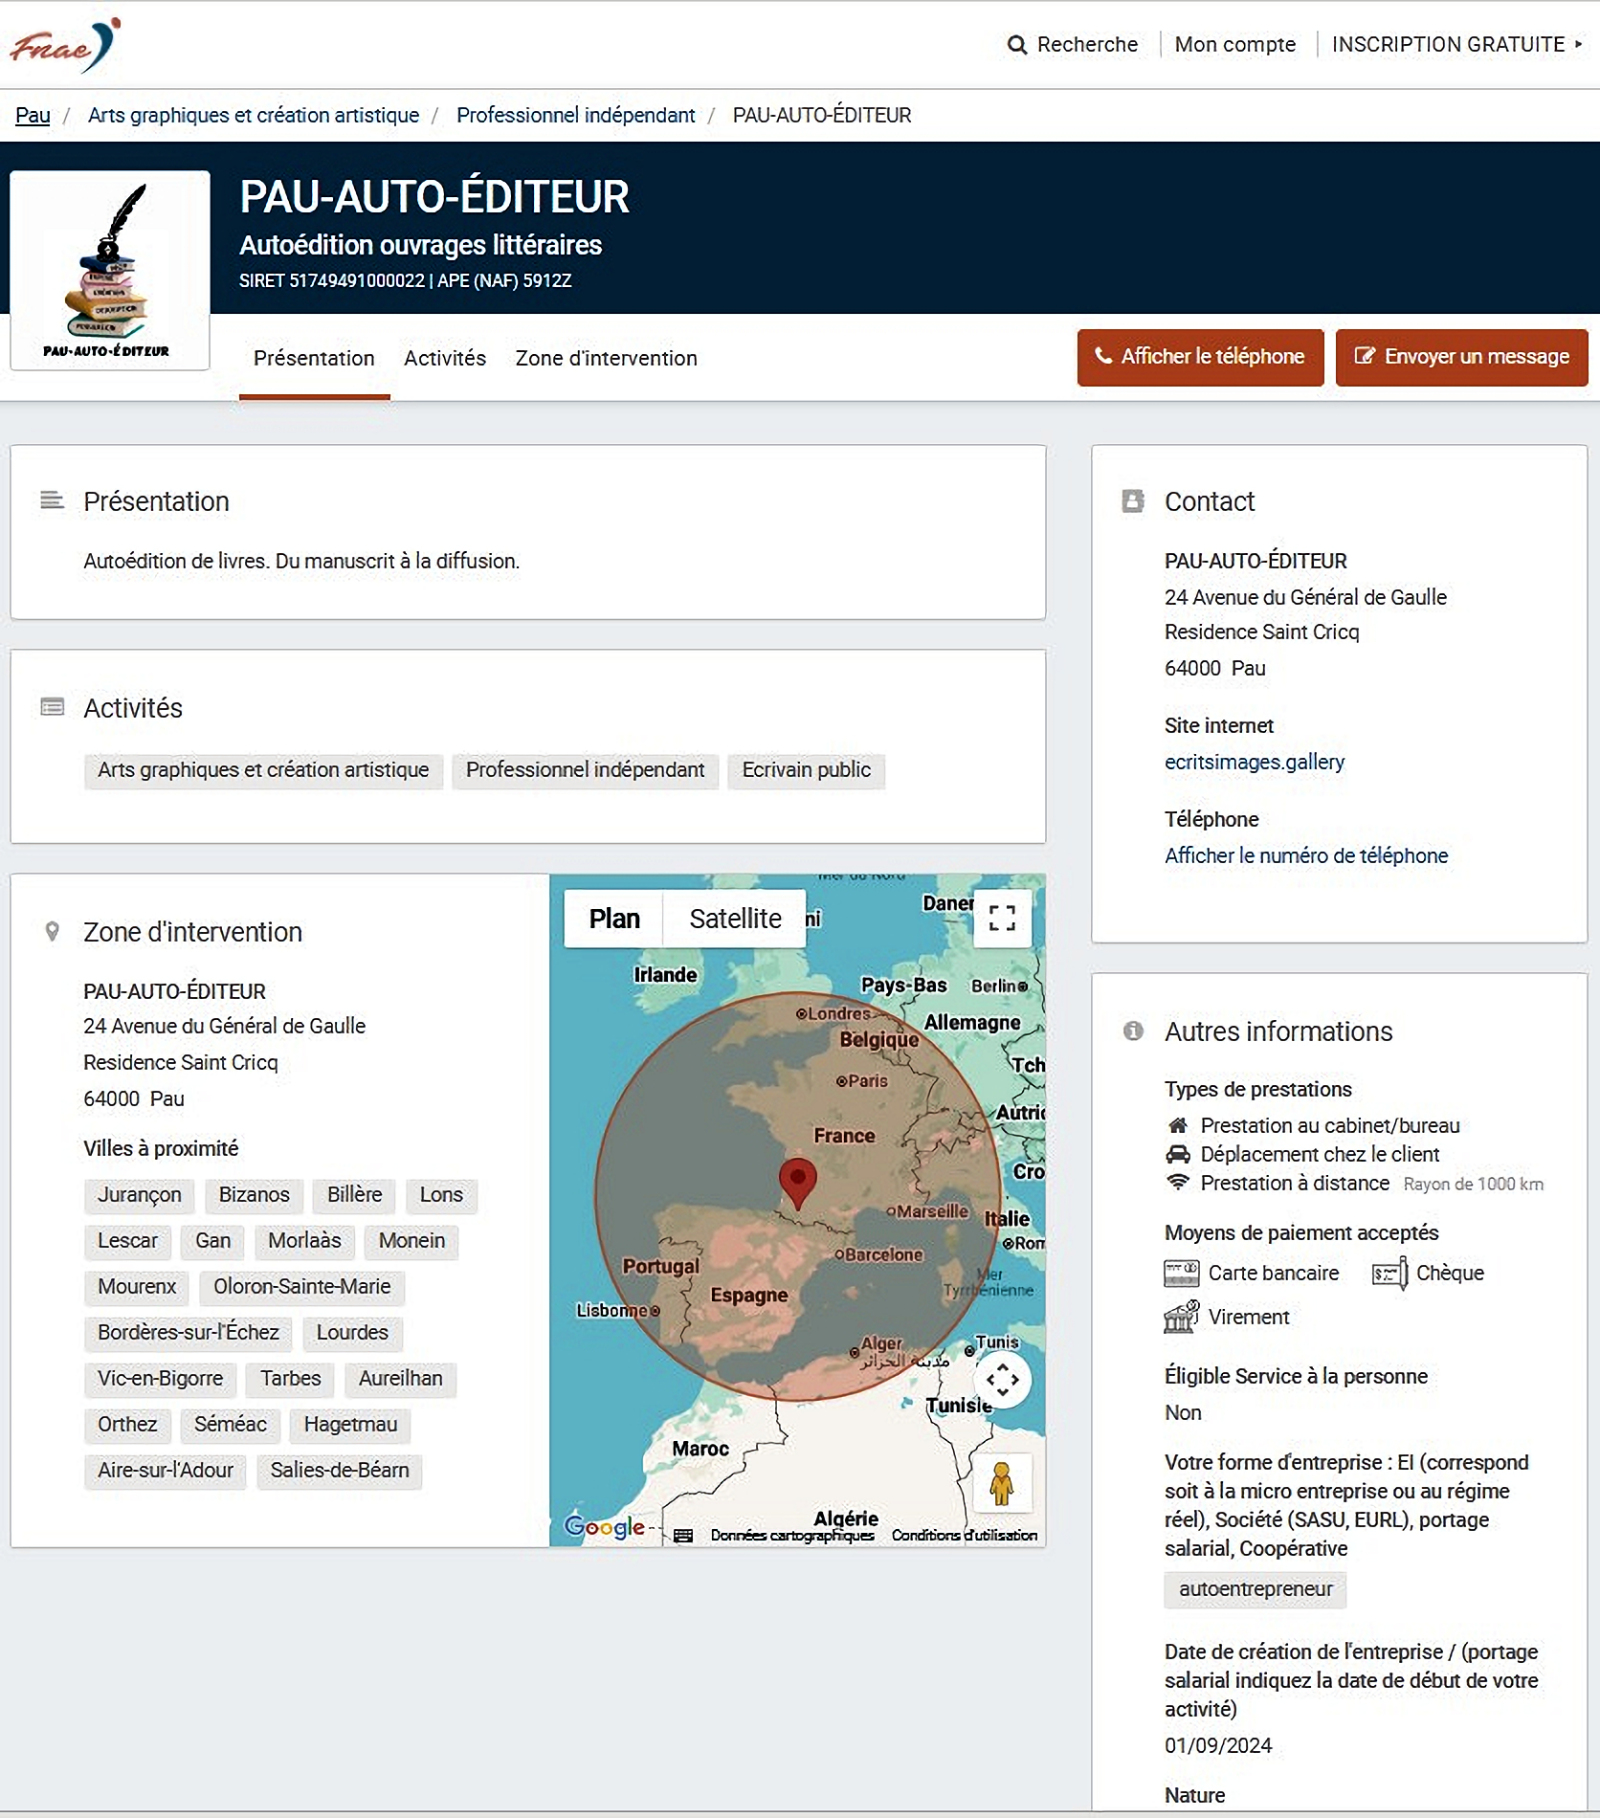Viewport: 1600px width, 1818px height.
Task: Open search via magnifying glass icon
Action: [1017, 45]
